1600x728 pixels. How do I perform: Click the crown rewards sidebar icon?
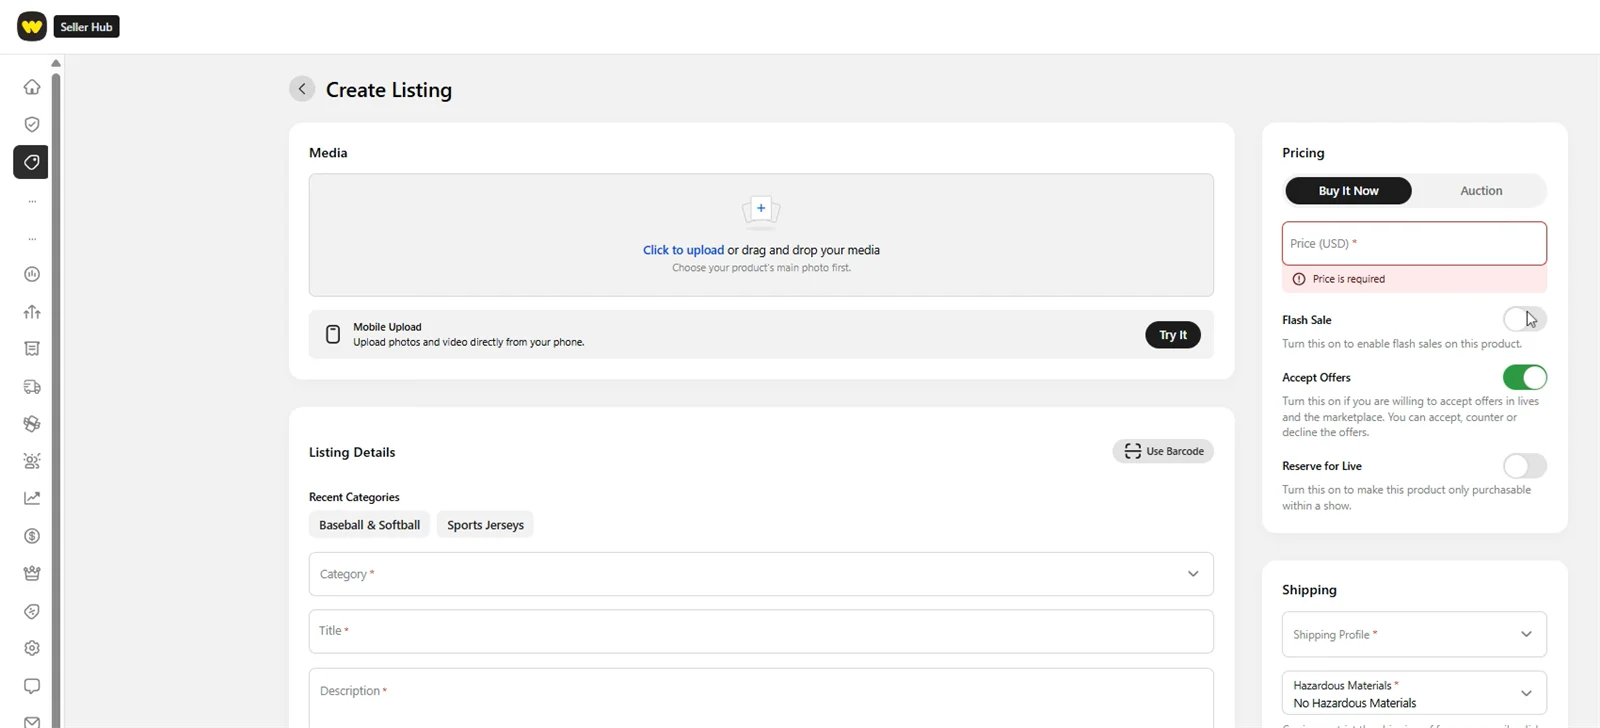click(x=32, y=573)
